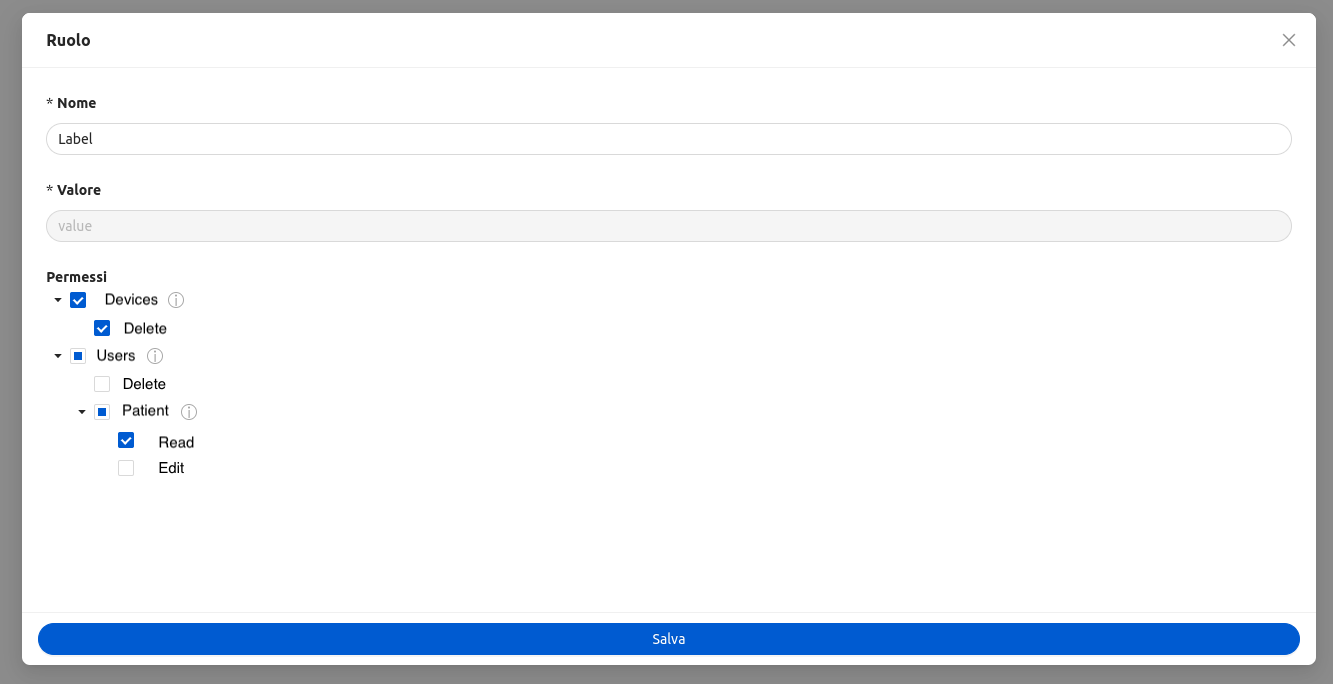The width and height of the screenshot is (1333, 684).
Task: Click inside the Nome input field
Action: point(669,138)
